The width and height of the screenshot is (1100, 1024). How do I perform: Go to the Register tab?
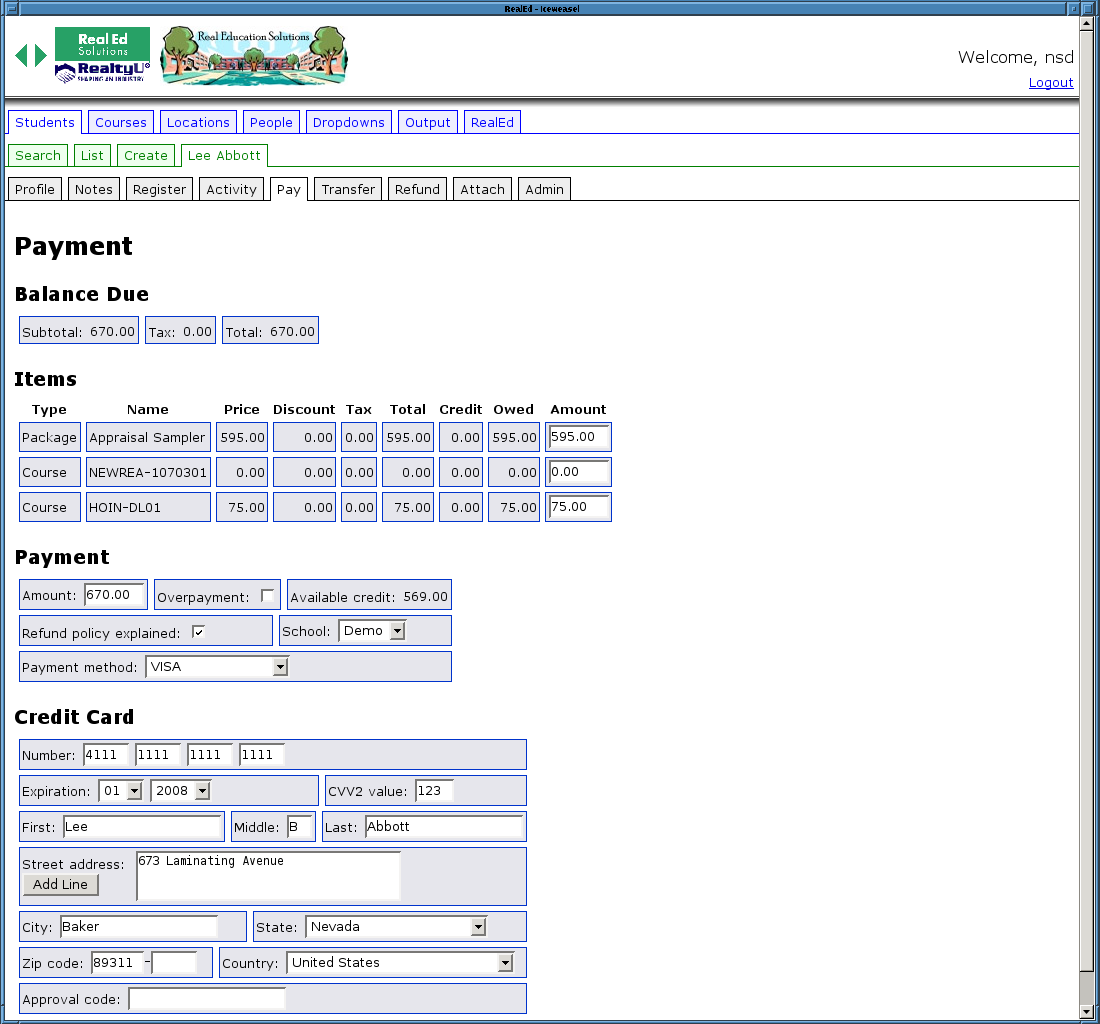[x=159, y=189]
